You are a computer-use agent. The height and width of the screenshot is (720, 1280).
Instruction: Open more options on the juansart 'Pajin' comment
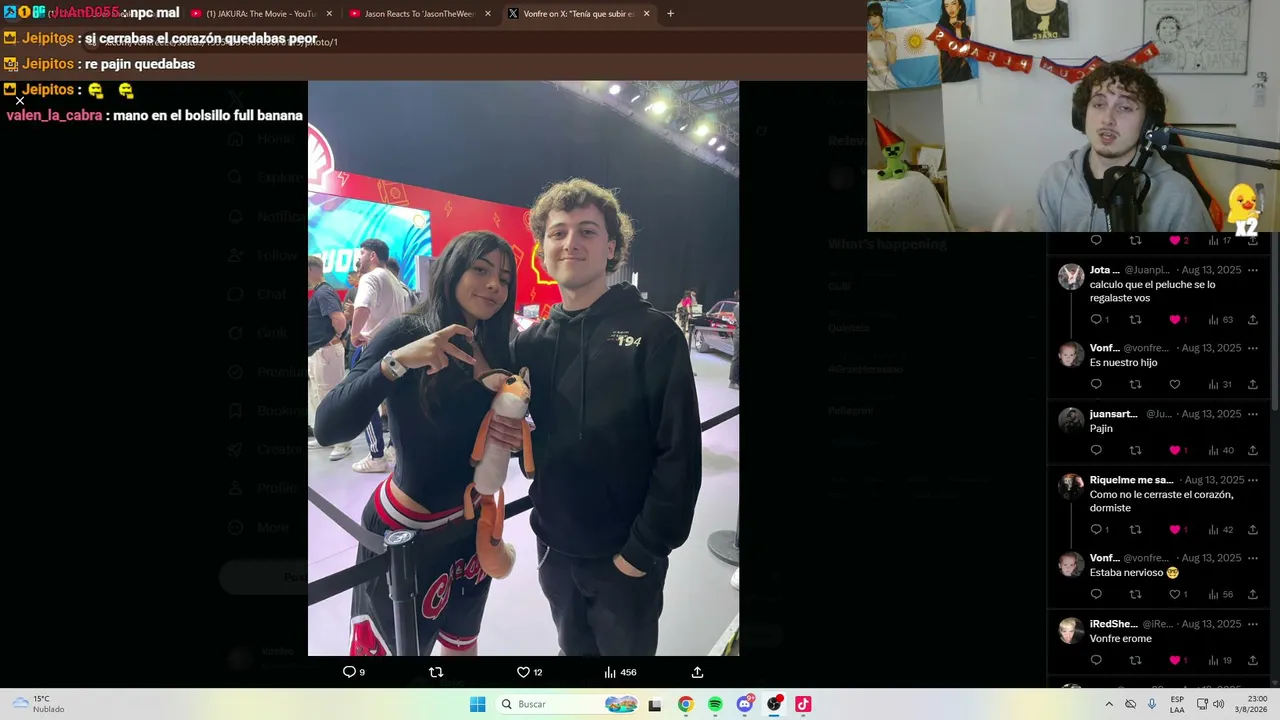[1252, 414]
